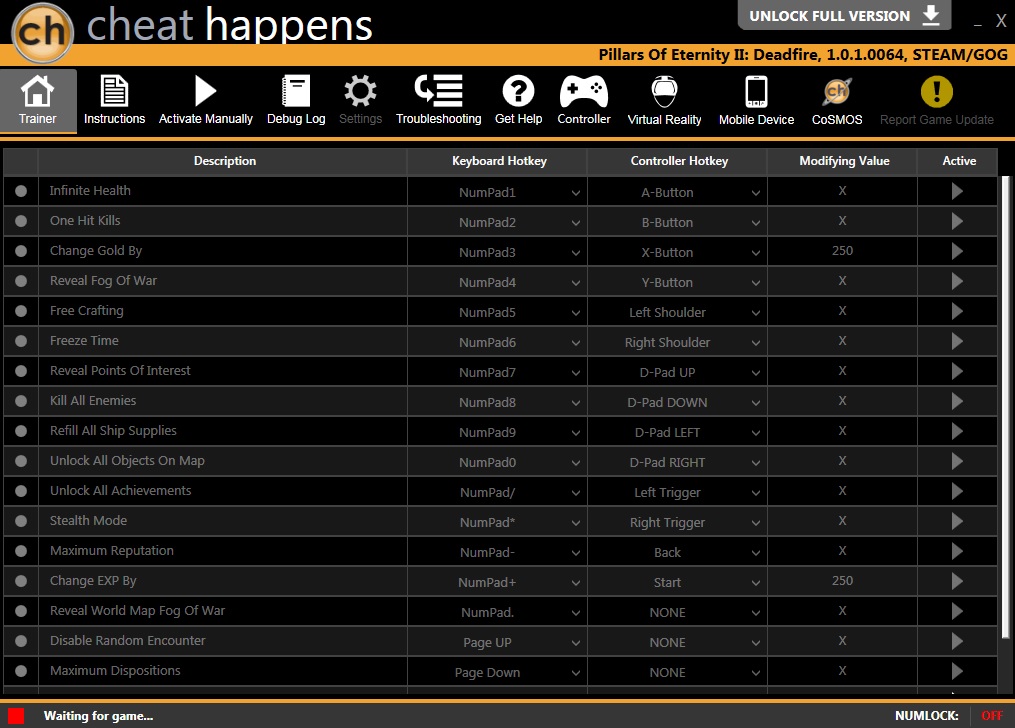Click the red game status indicator
This screenshot has width=1015, height=728.
point(16,716)
